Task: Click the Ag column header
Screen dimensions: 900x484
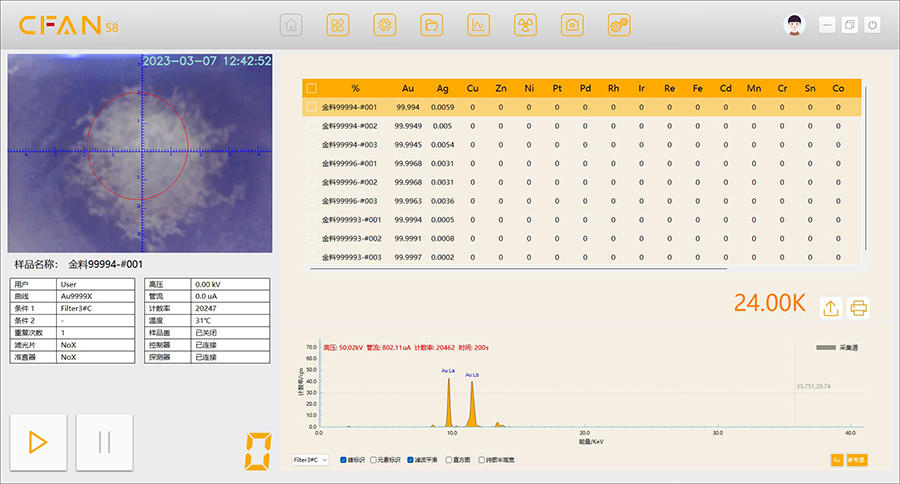Action: coord(443,88)
